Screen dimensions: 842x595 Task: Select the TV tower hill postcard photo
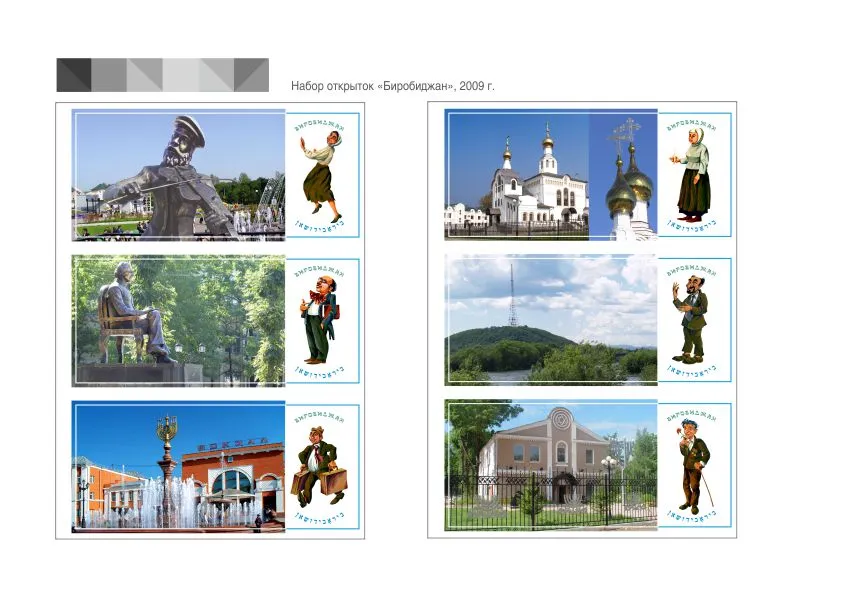click(551, 320)
